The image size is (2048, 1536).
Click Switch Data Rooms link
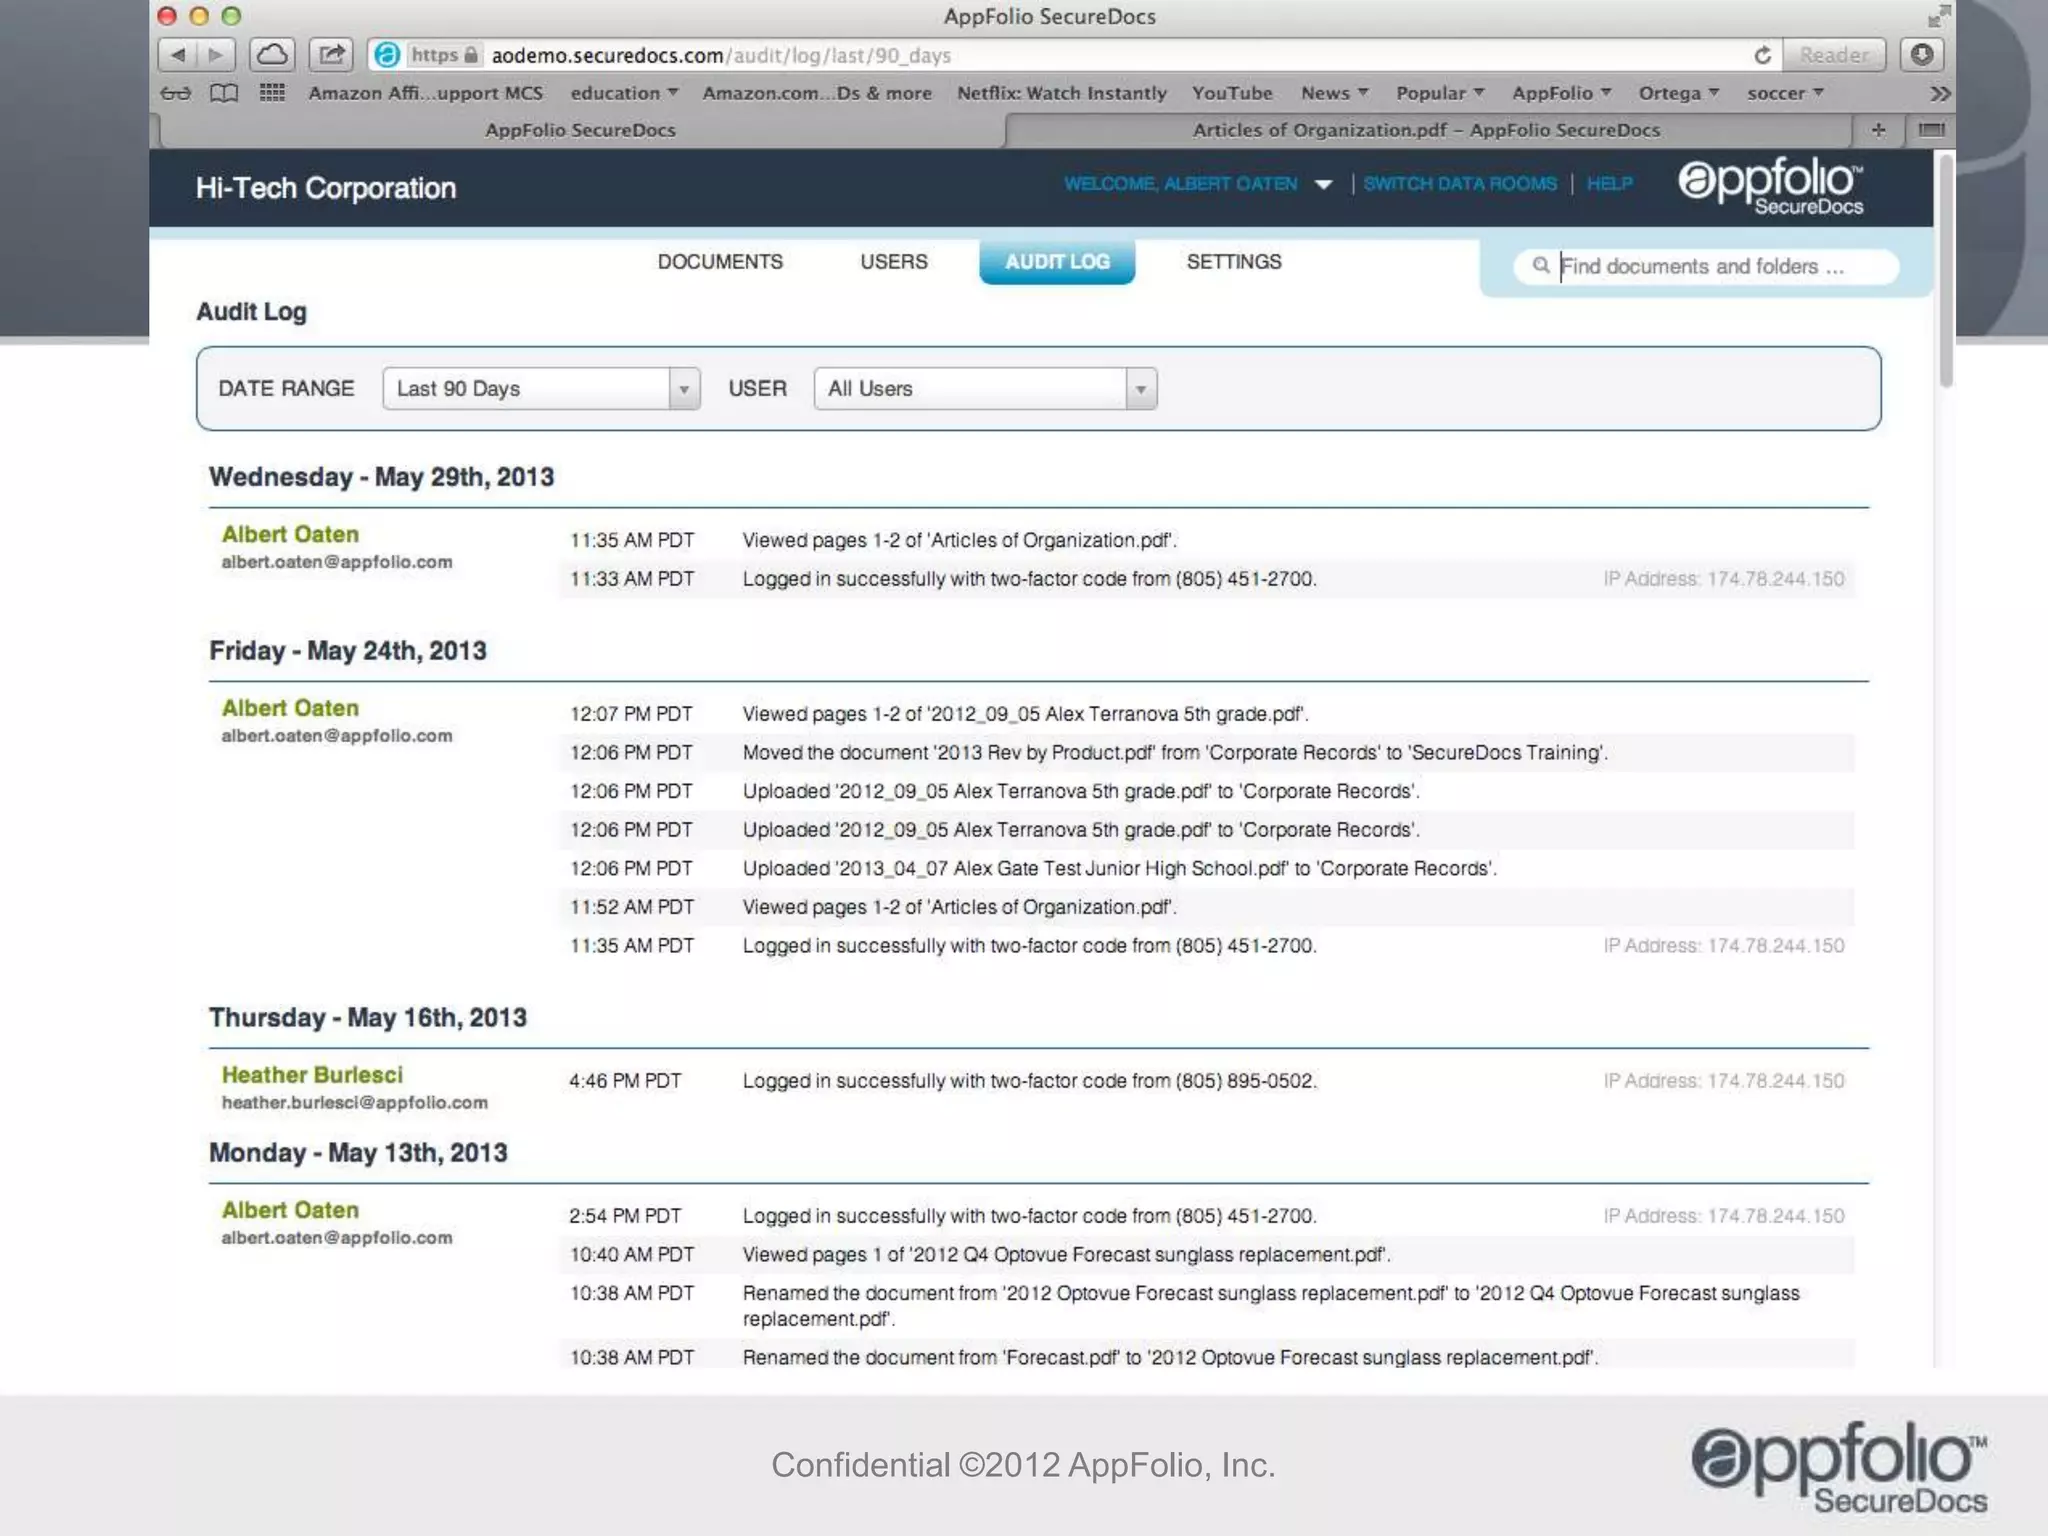point(1460,184)
